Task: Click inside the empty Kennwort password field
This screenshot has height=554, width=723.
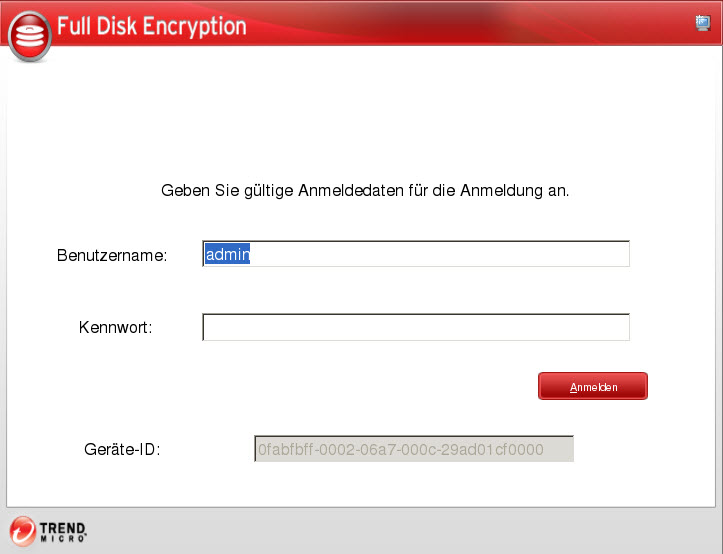Action: point(415,327)
